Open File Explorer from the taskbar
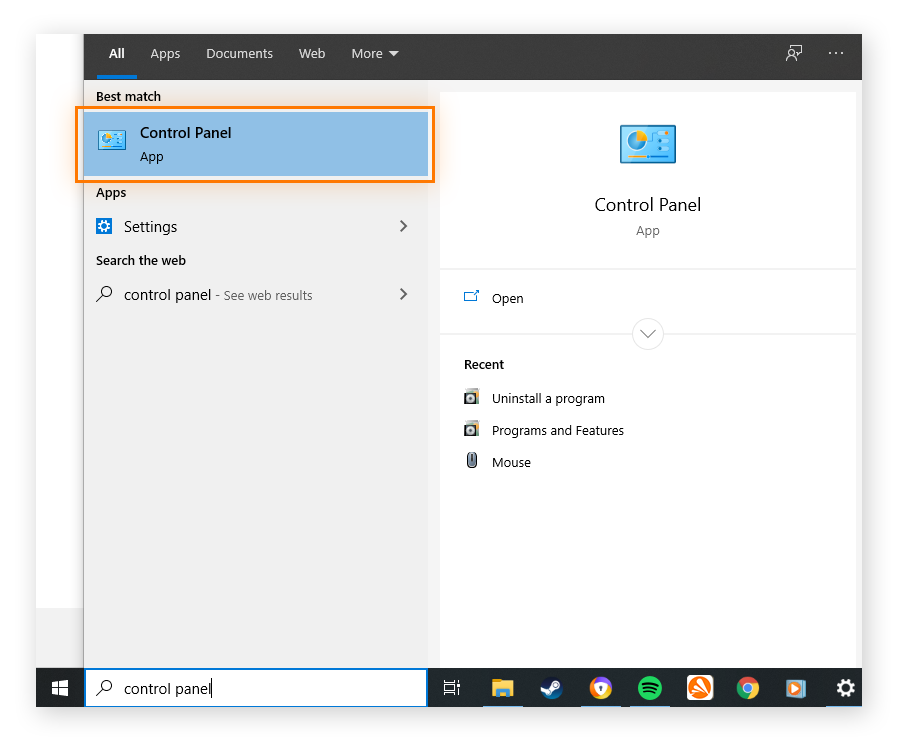The width and height of the screenshot is (899, 744). pos(502,688)
